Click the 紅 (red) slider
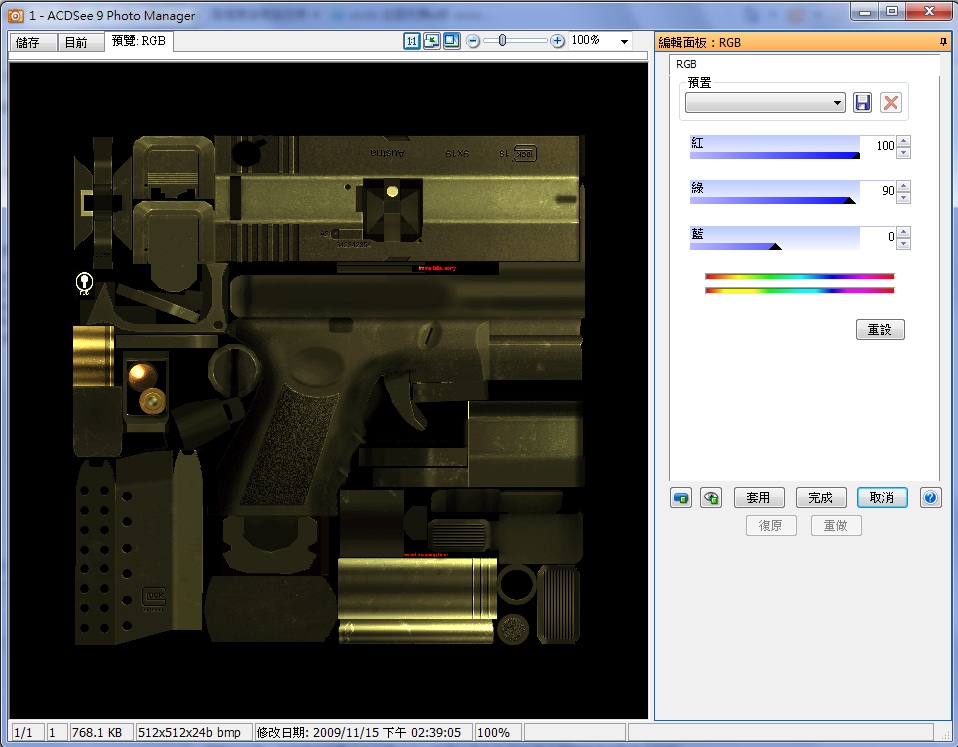The image size is (958, 747). (x=775, y=147)
